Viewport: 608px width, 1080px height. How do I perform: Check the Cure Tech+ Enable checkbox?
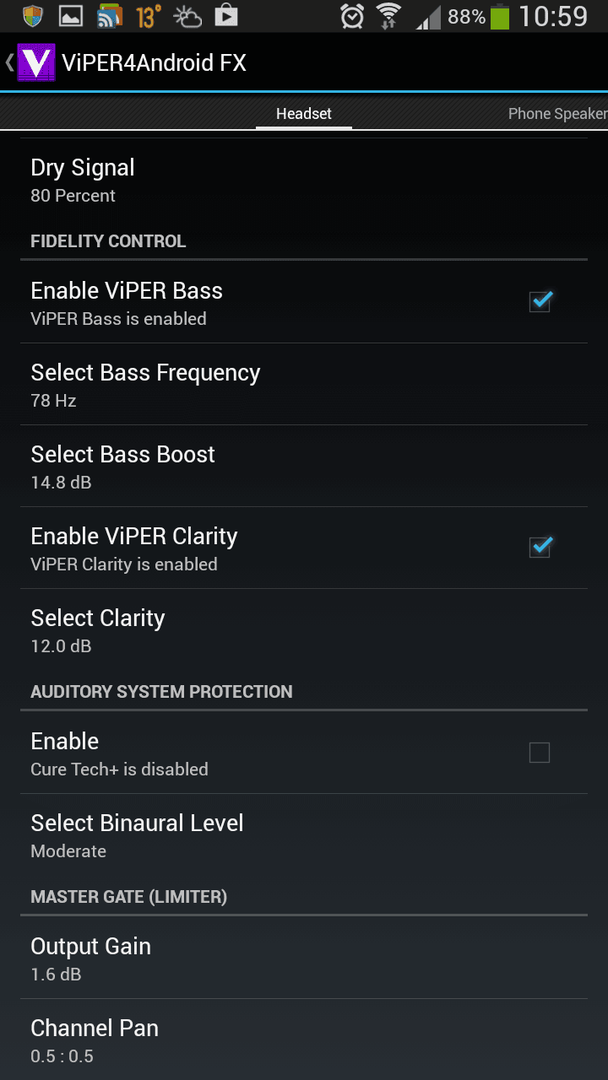(540, 753)
